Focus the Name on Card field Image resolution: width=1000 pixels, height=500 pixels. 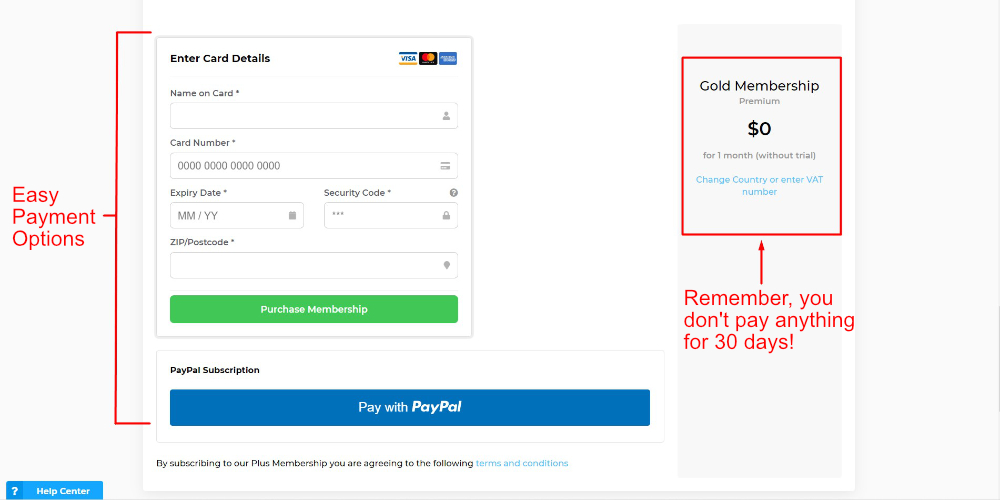[x=314, y=116]
